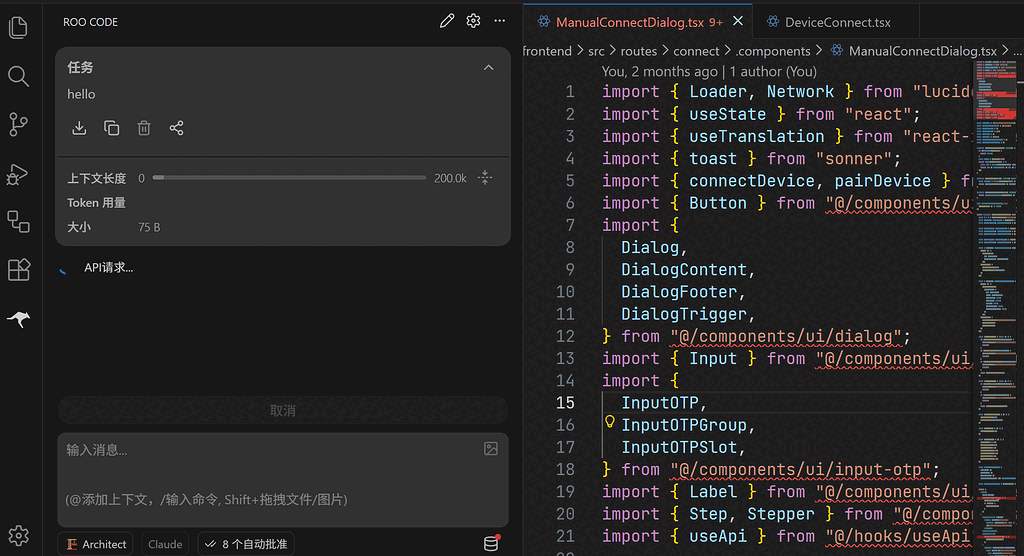Click the 输入消息 message input box

tap(283, 480)
